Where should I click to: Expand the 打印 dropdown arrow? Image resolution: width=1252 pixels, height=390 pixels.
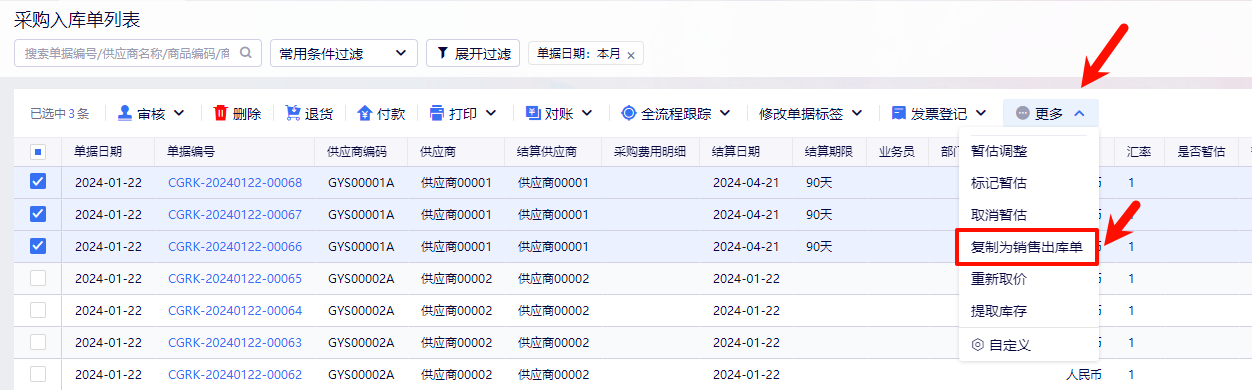coord(491,113)
